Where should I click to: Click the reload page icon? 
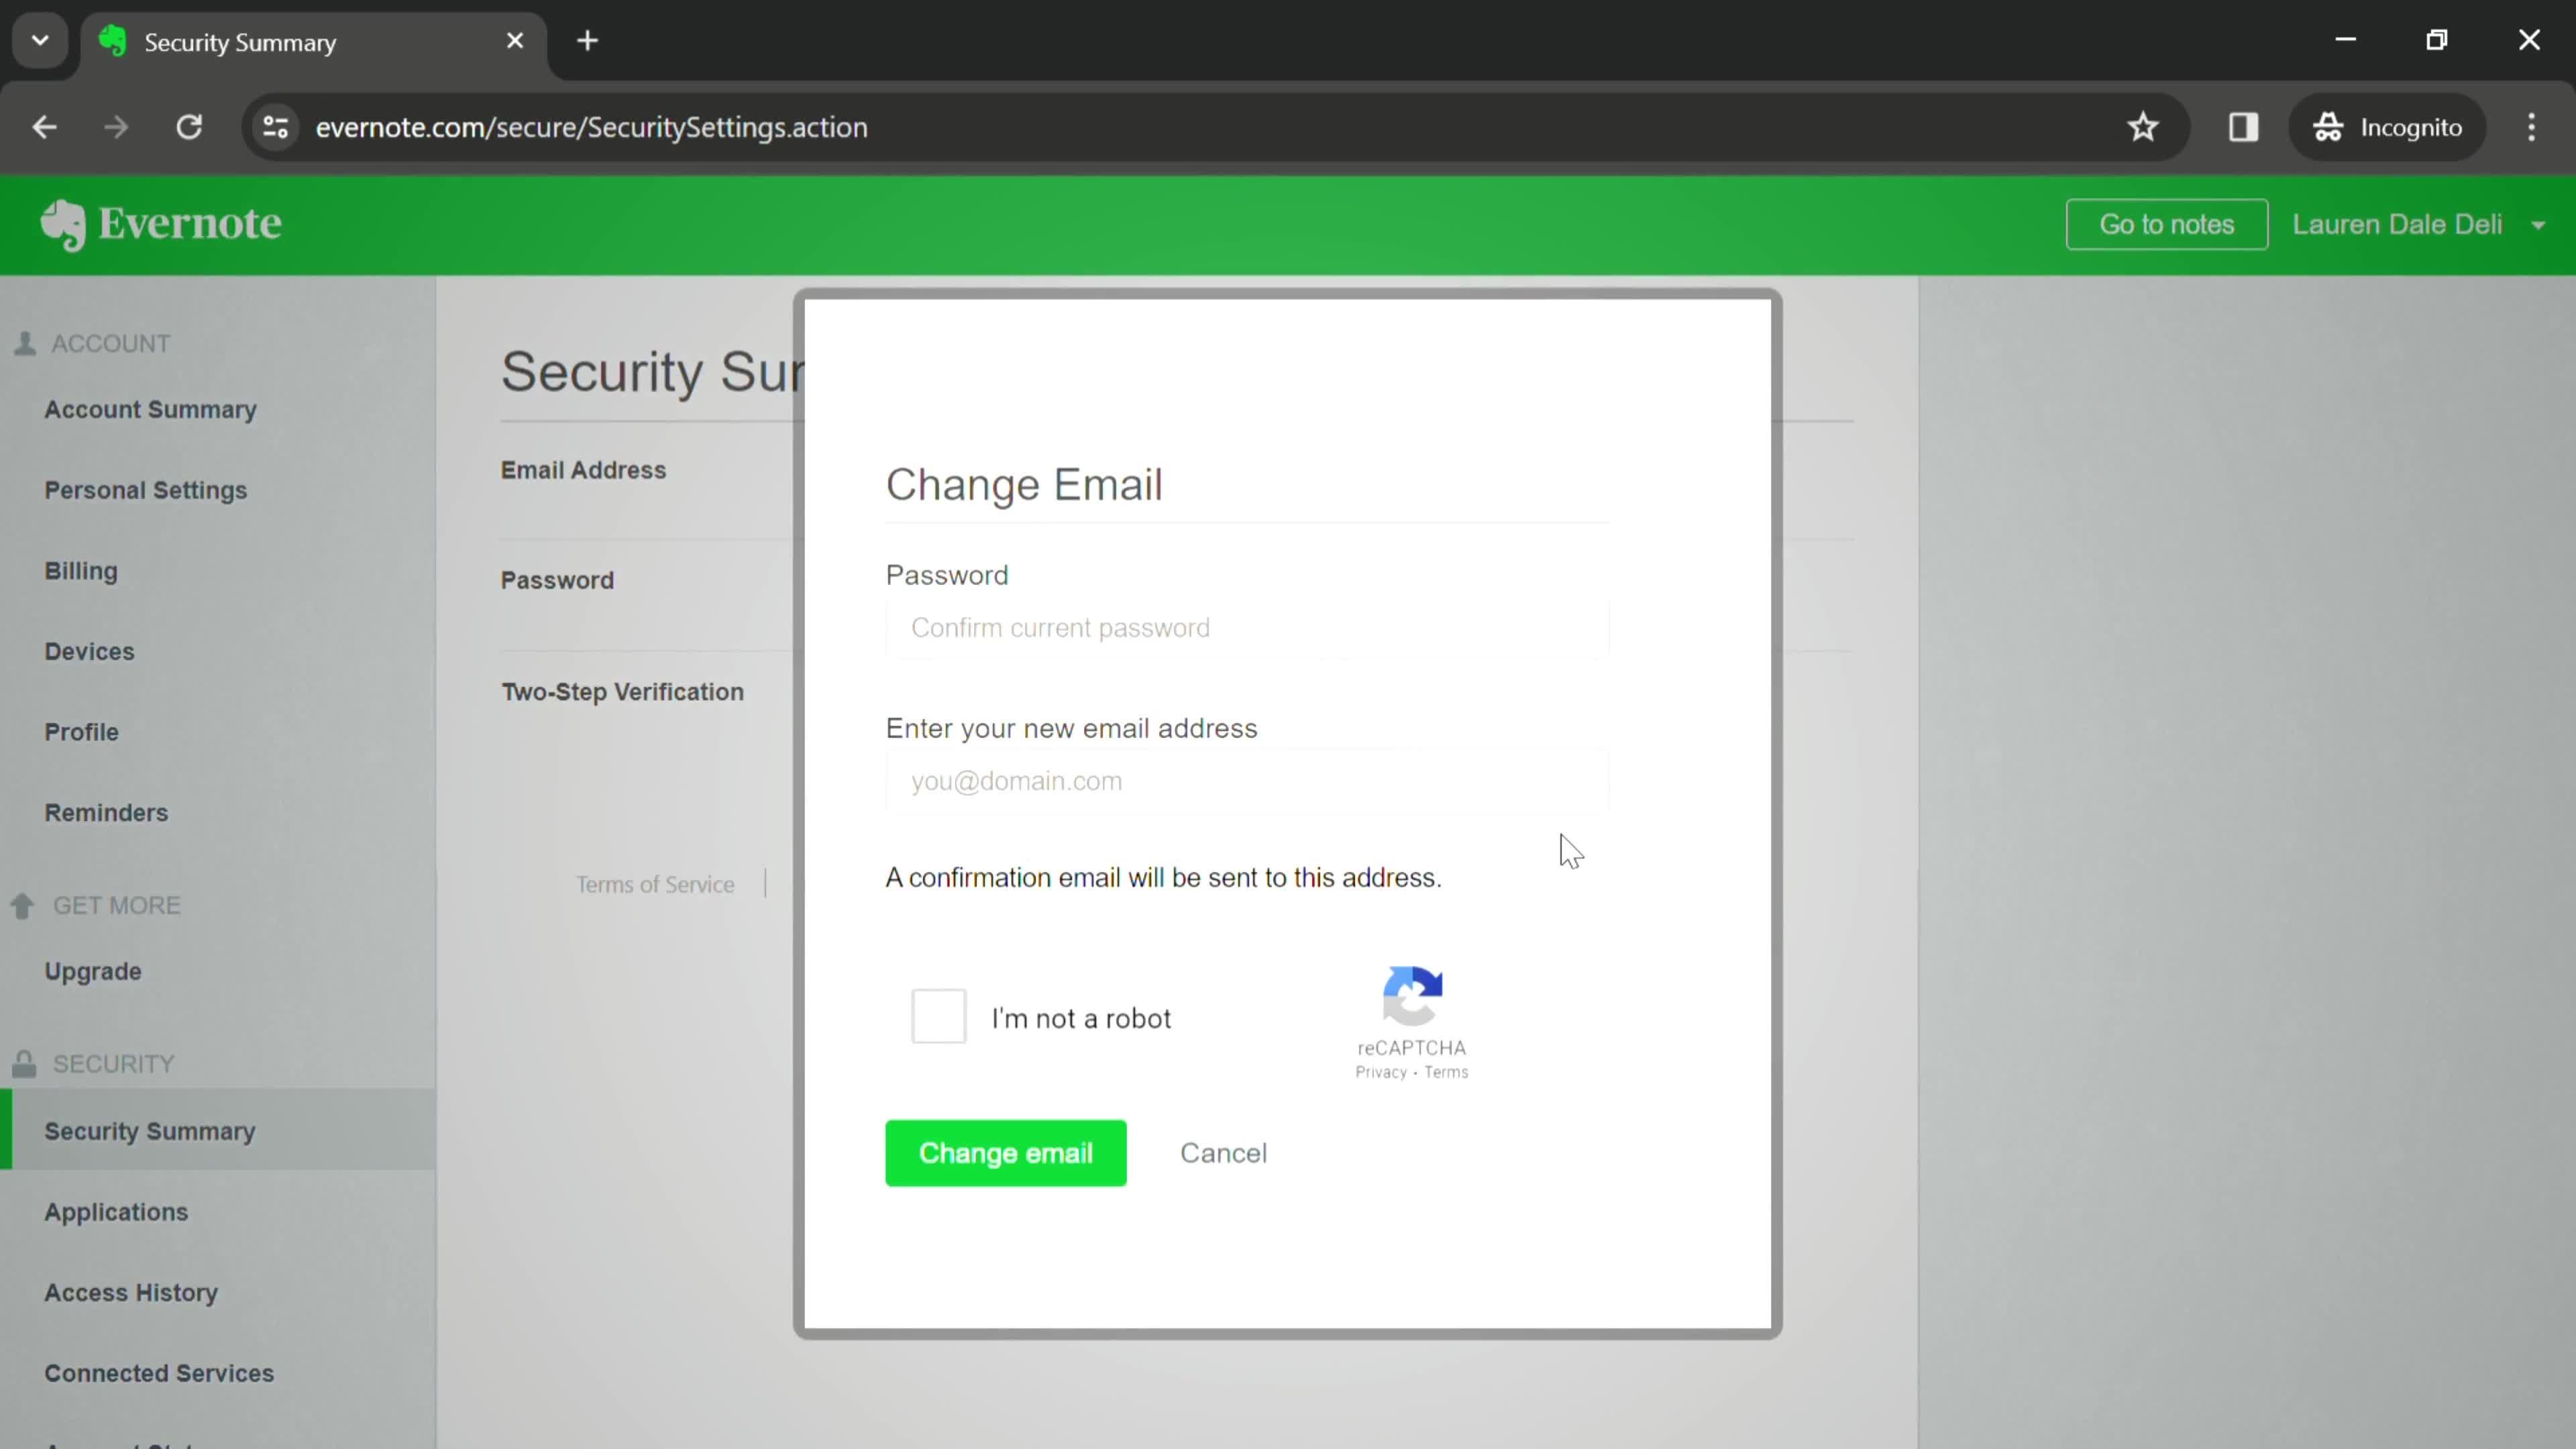coord(188,125)
